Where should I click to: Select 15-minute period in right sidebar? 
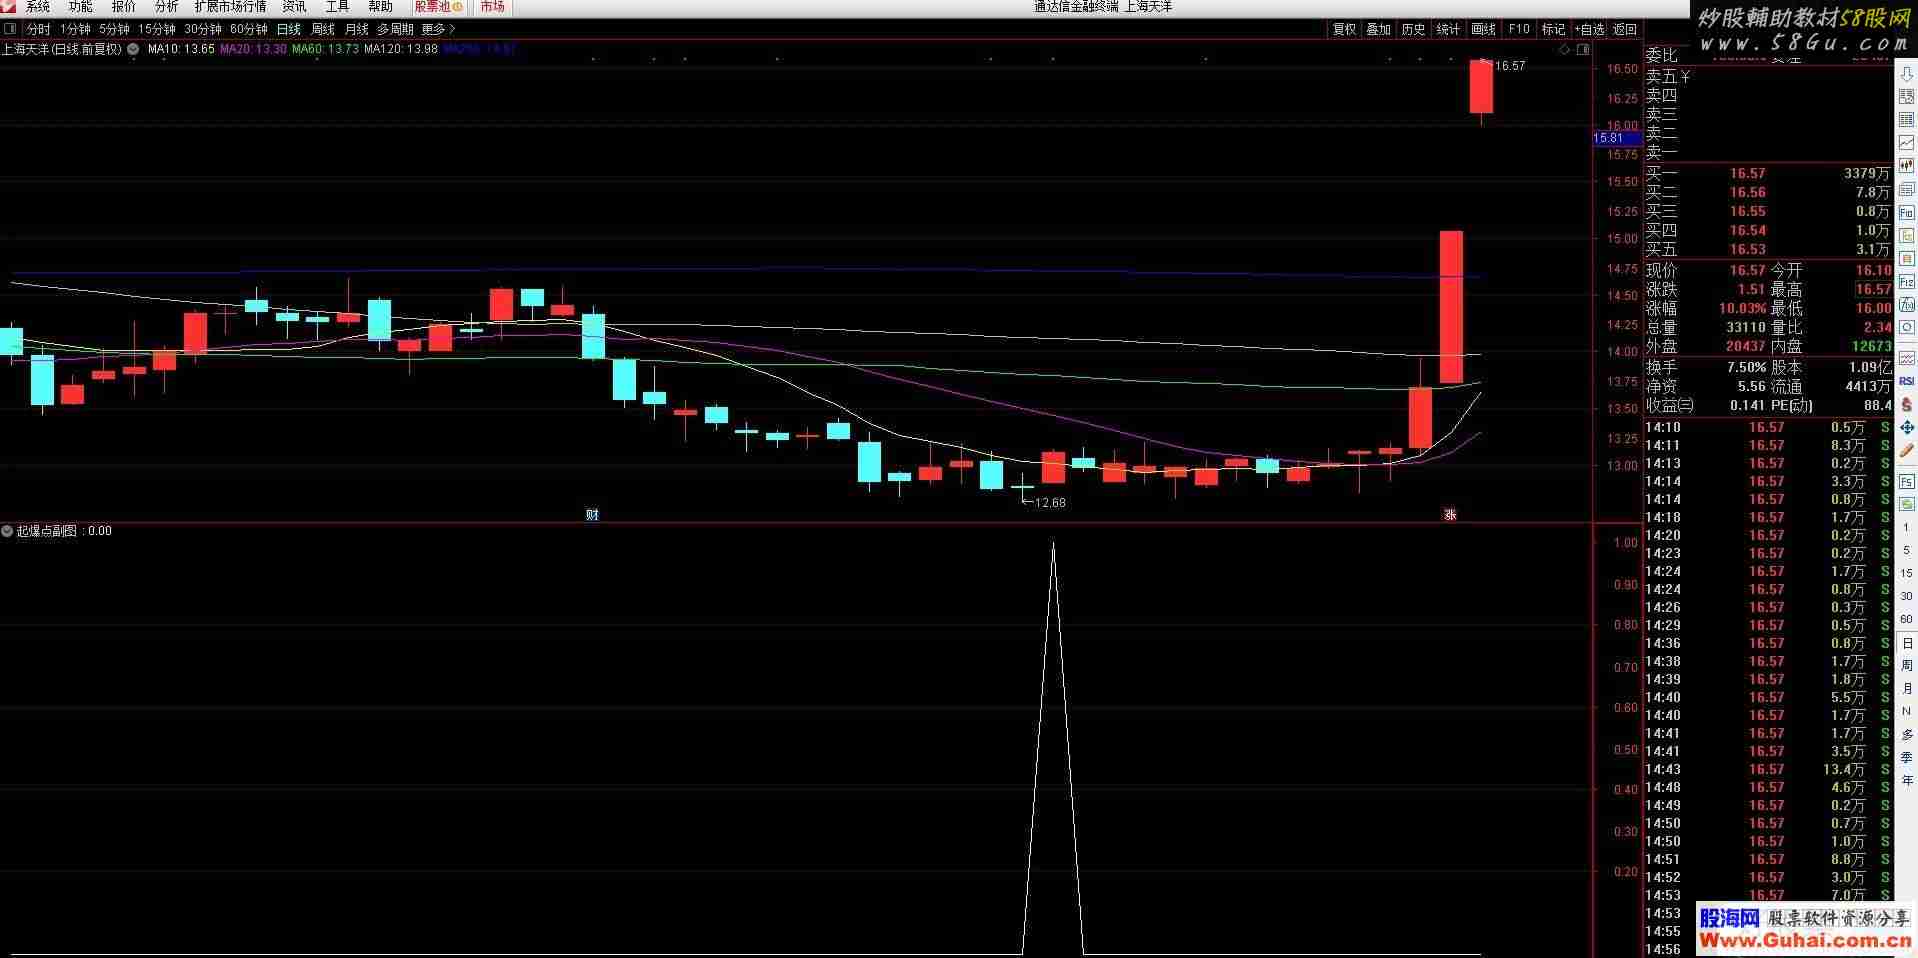(1906, 573)
